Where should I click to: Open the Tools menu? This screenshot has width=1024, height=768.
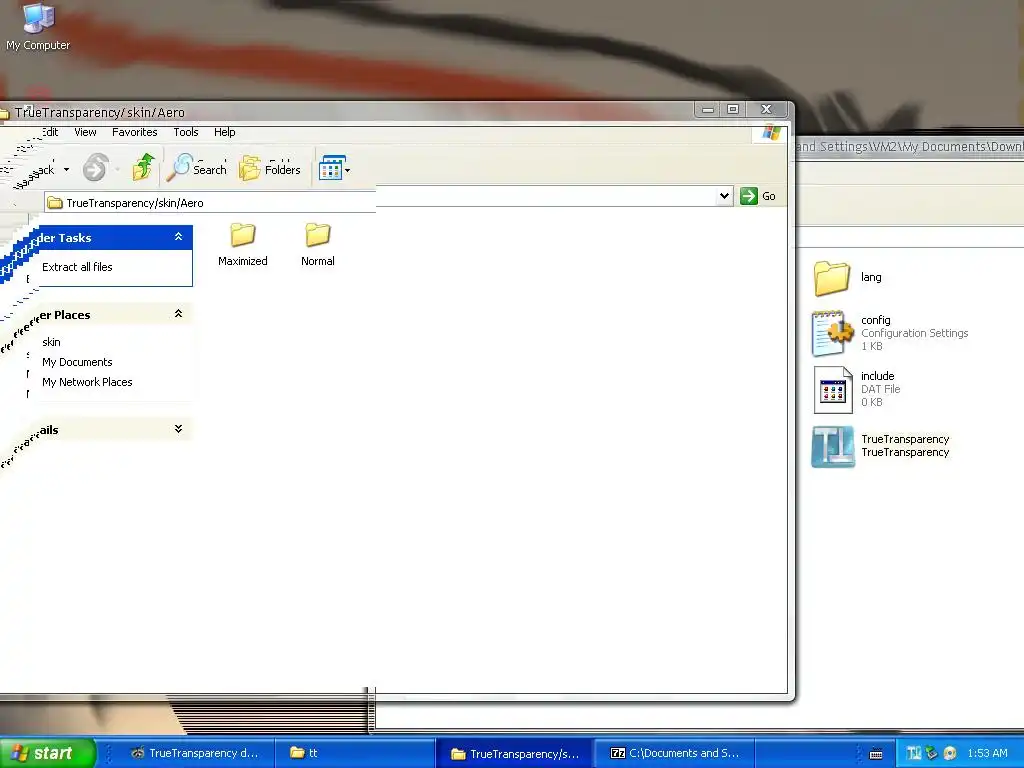tap(185, 132)
